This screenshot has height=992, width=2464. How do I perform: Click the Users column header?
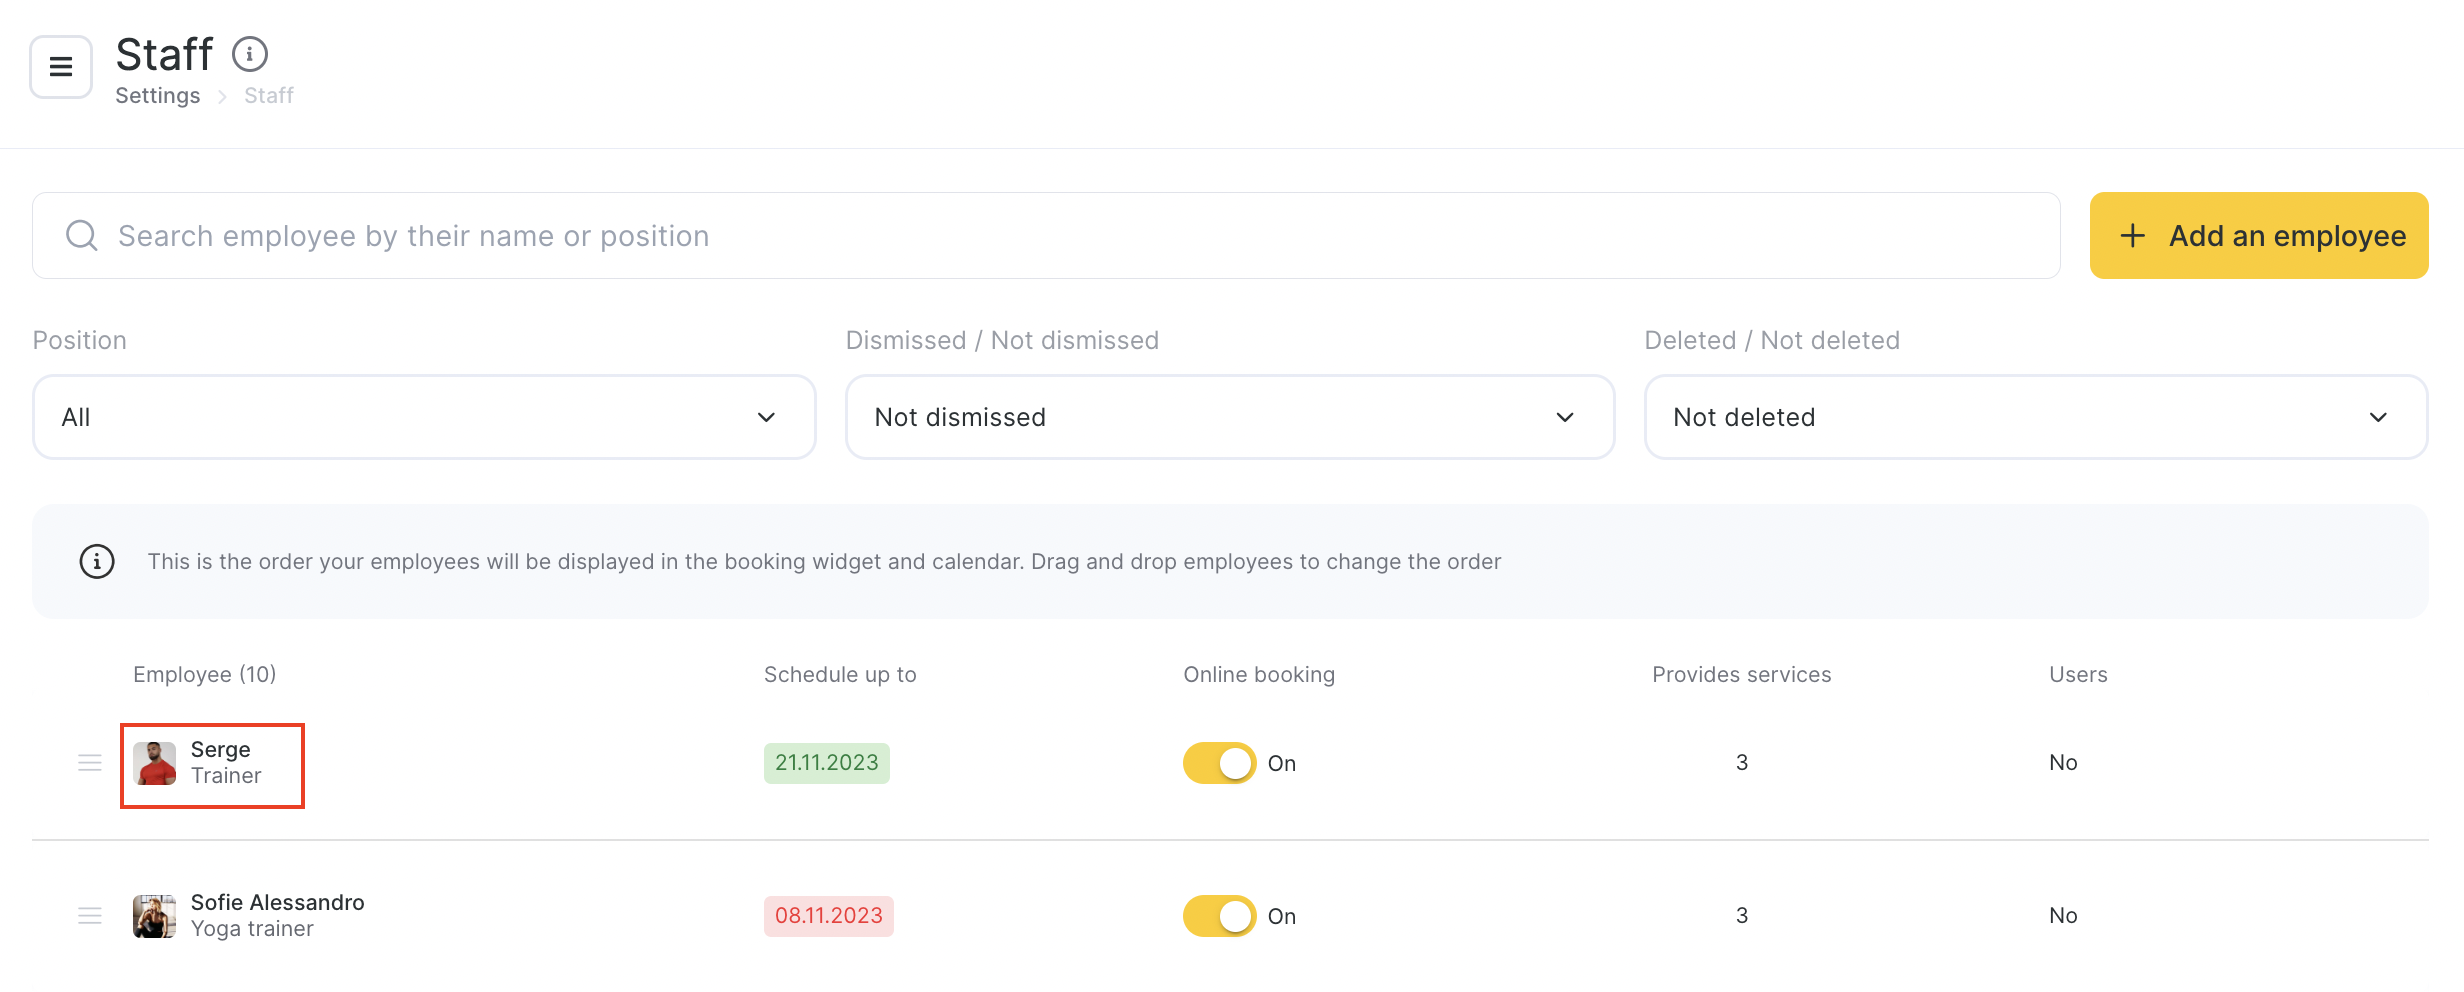point(2078,675)
